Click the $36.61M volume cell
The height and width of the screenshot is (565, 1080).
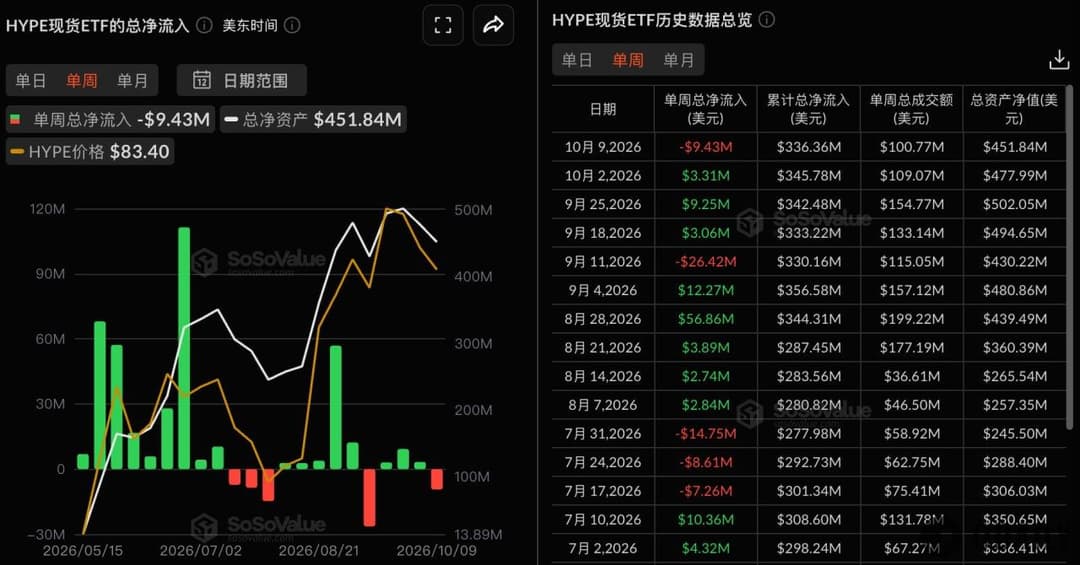(911, 376)
